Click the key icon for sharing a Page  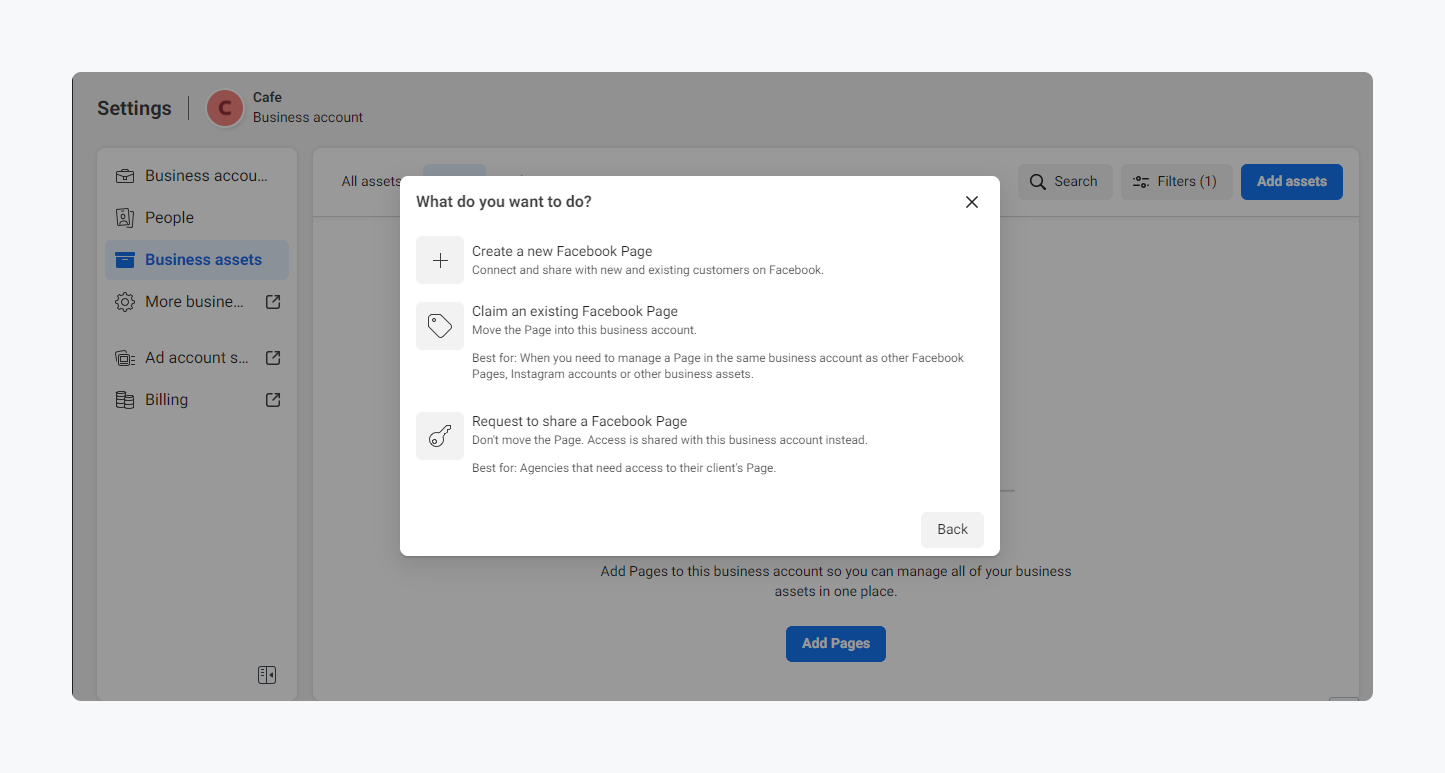point(440,436)
